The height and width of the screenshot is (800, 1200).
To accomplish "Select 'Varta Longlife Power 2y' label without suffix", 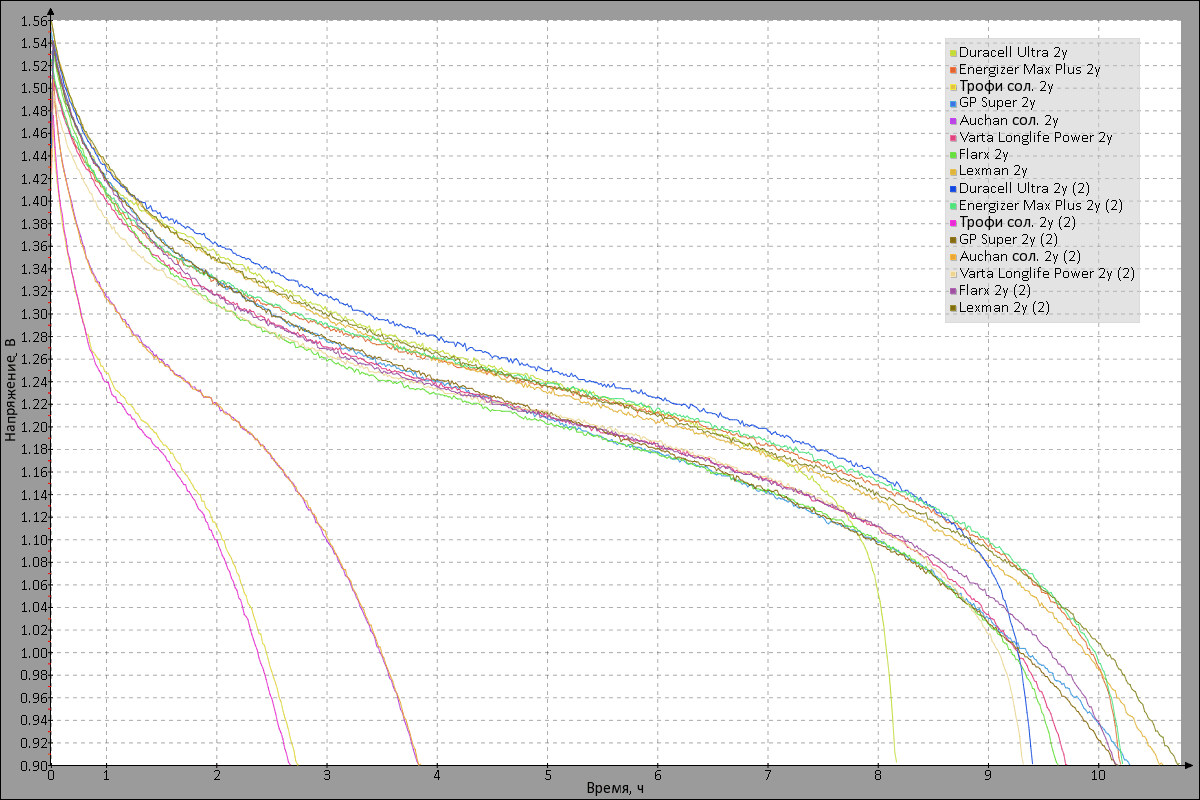I will [1035, 137].
